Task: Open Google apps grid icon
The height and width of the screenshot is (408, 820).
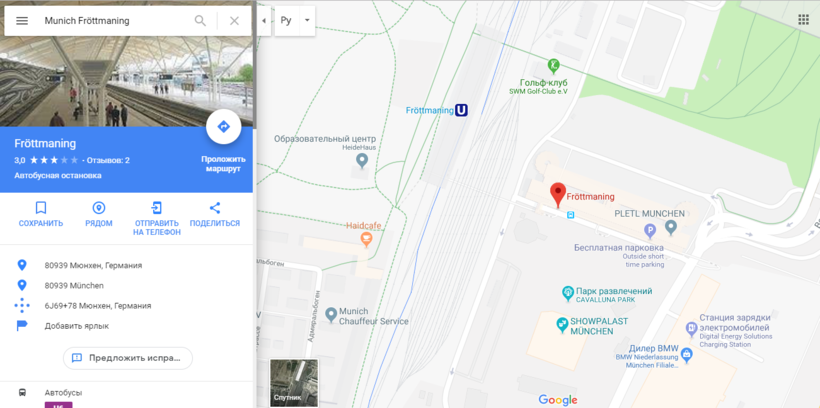Action: pos(803,20)
